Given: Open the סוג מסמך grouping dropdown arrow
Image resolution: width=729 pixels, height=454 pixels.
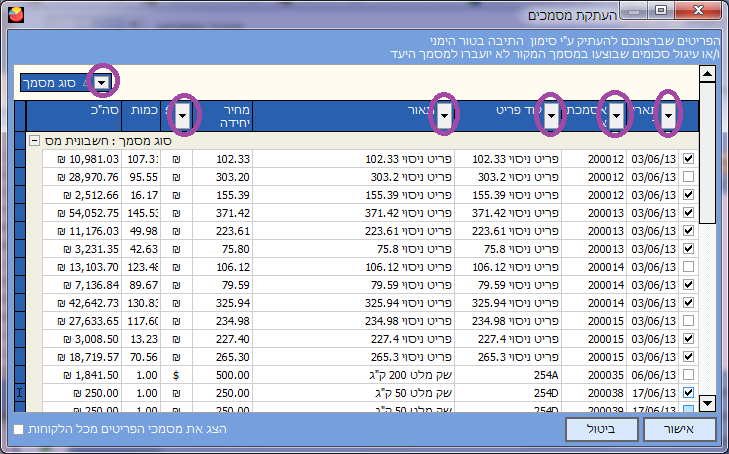Looking at the screenshot, I should click(103, 81).
